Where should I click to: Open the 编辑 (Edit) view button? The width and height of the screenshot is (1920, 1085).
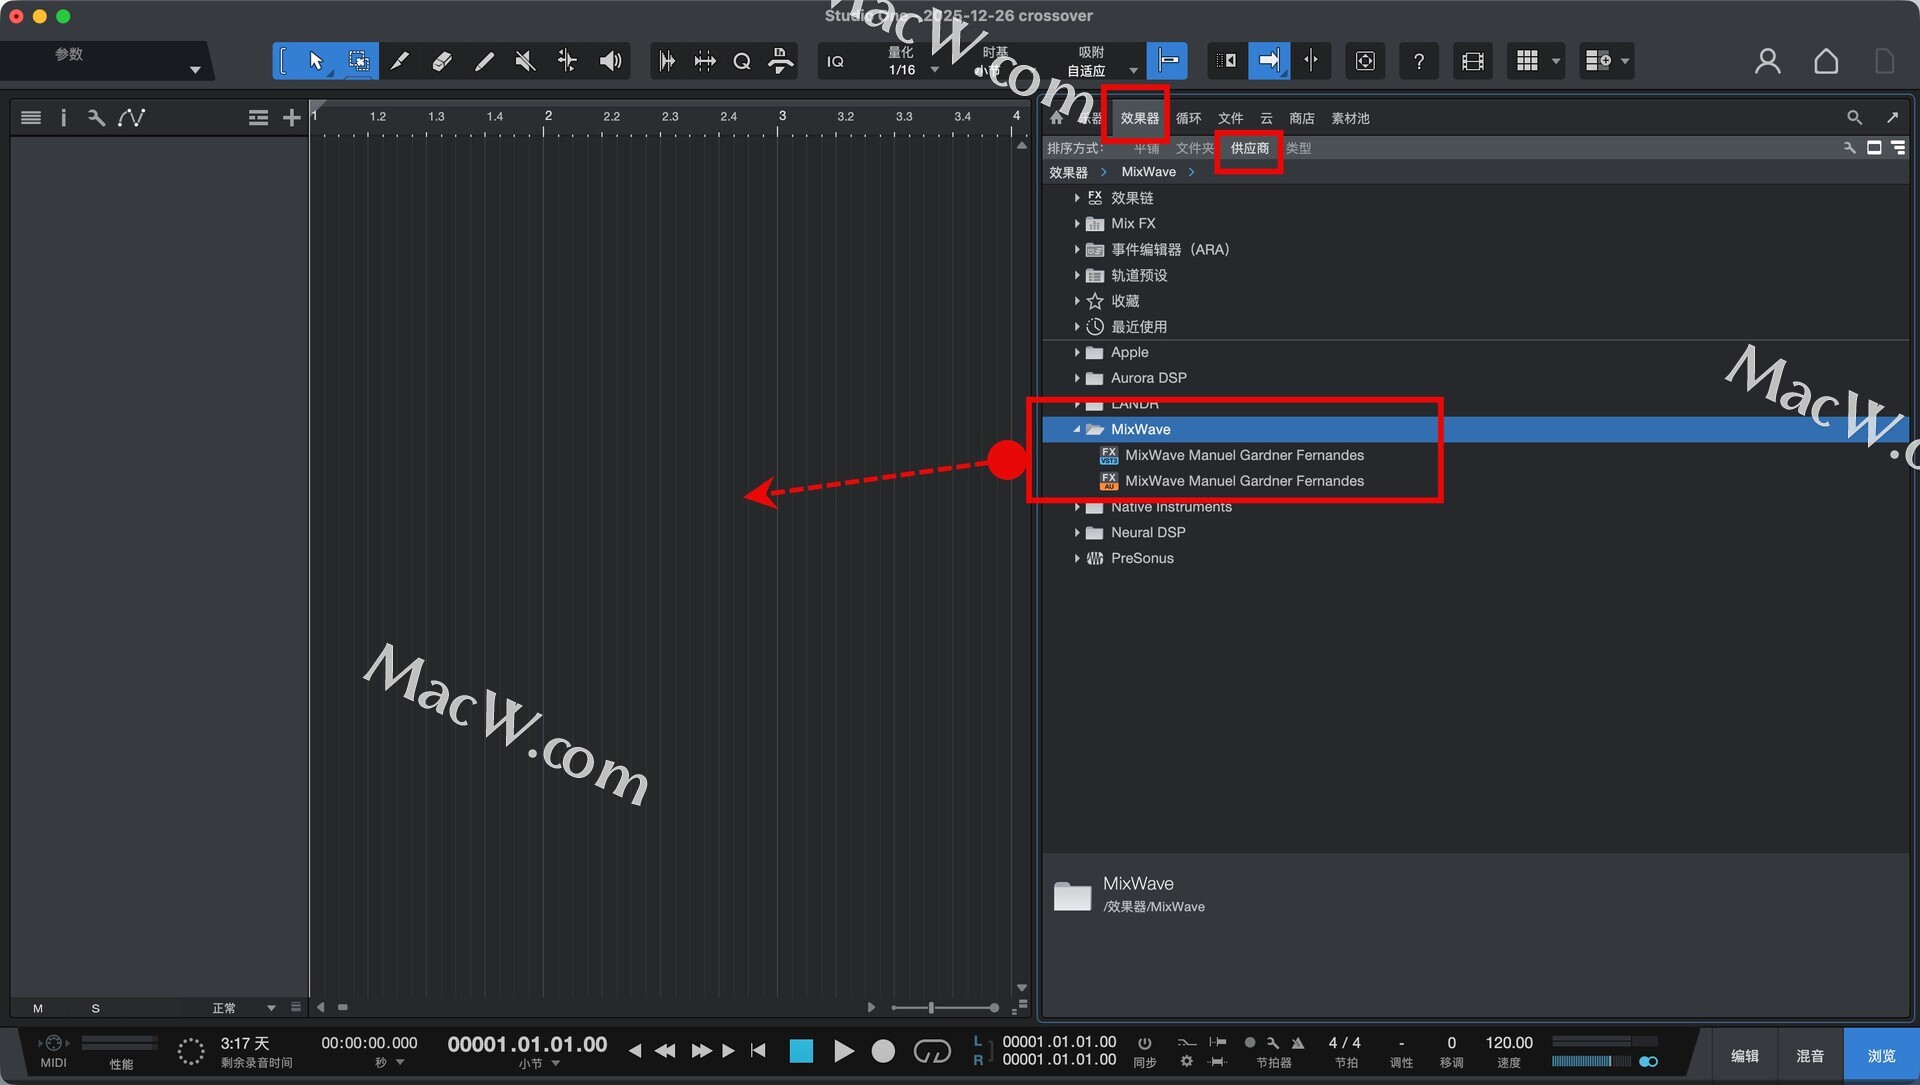1744,1055
